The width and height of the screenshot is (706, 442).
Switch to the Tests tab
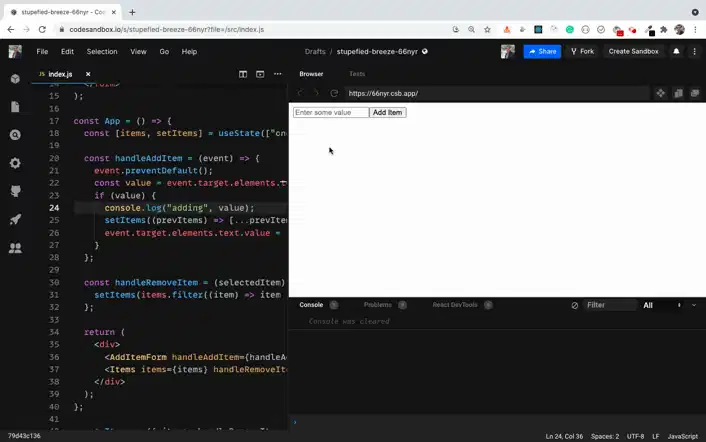[x=357, y=74]
